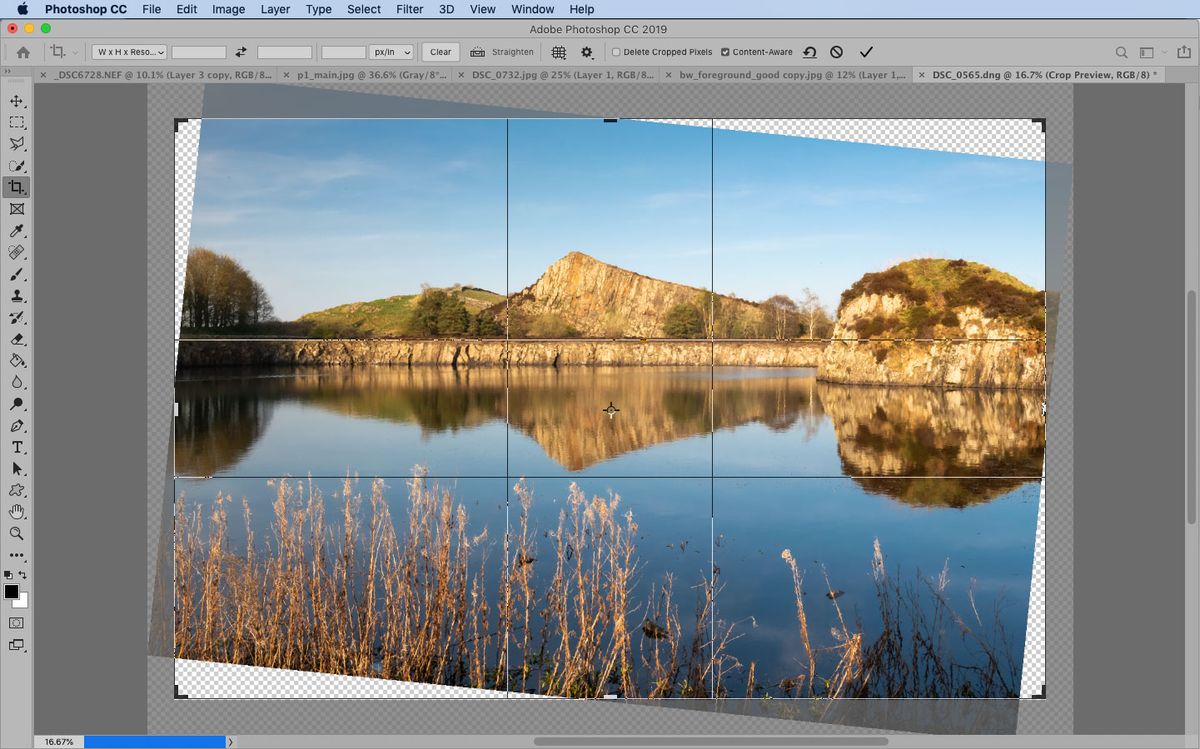1200x749 pixels.
Task: Open the Edit Toolbar three-dots menu
Action: 17,555
